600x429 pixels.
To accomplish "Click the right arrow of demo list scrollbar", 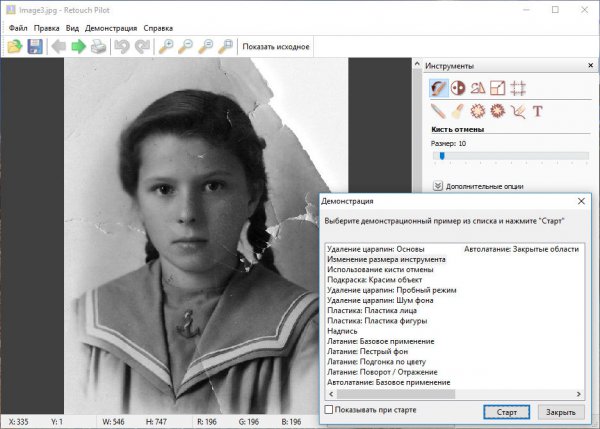I will (579, 394).
